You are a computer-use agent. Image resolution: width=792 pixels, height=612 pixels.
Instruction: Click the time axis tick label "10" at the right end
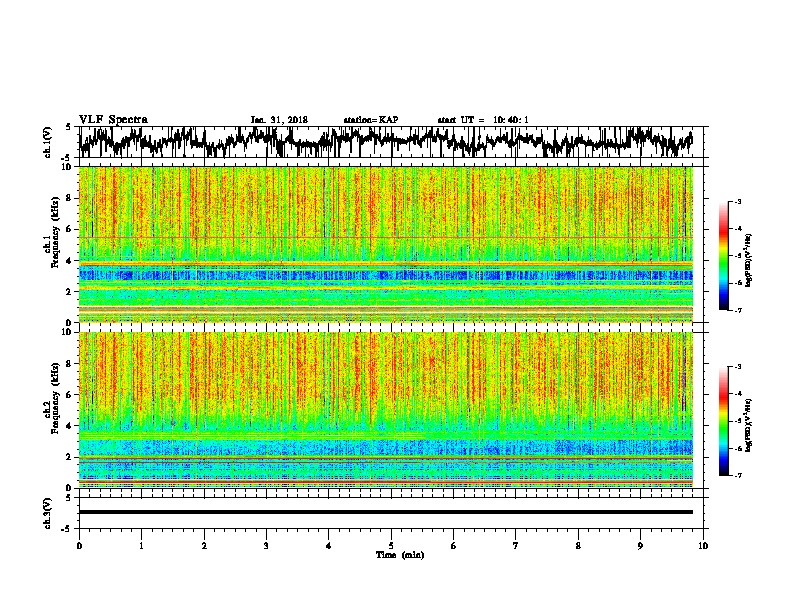[703, 546]
